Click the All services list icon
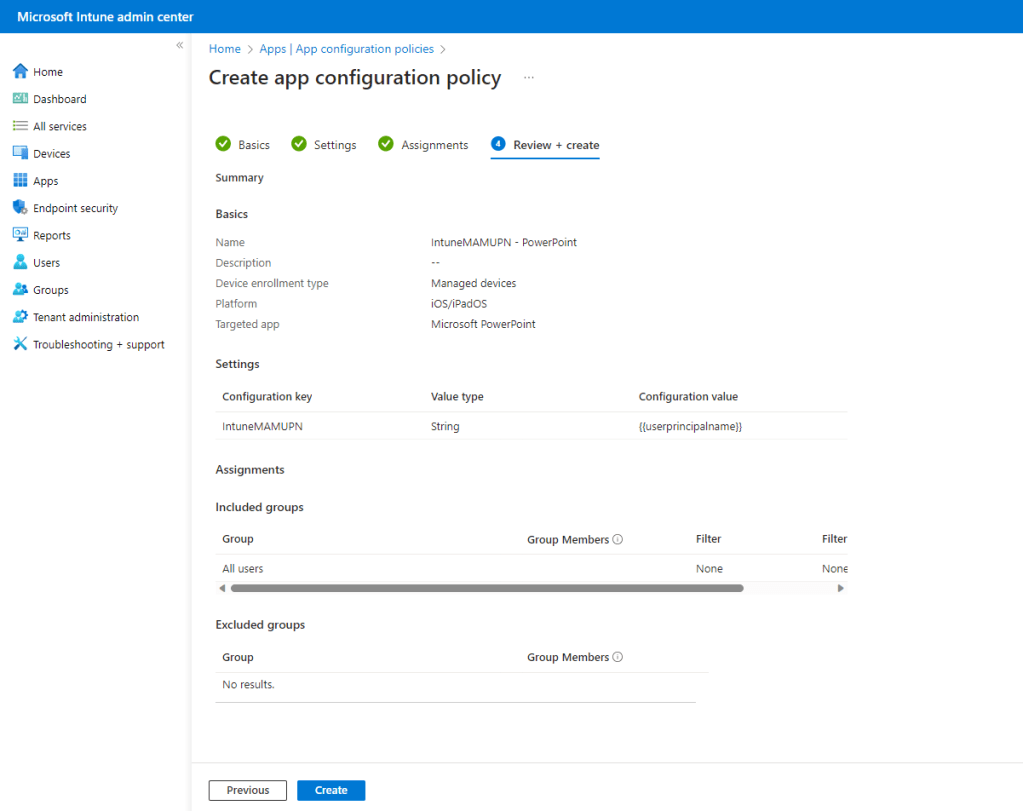1023x811 pixels. pyautogui.click(x=20, y=126)
